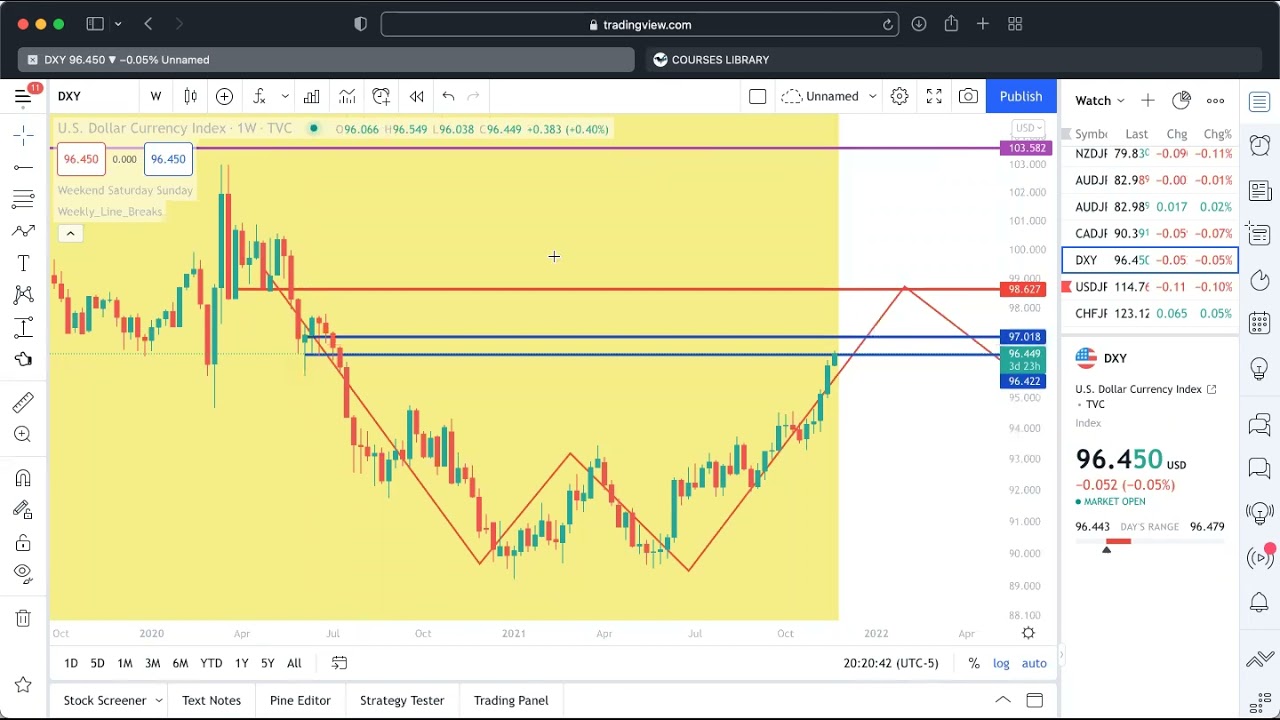Open the Strategy Tester tab

pos(402,700)
